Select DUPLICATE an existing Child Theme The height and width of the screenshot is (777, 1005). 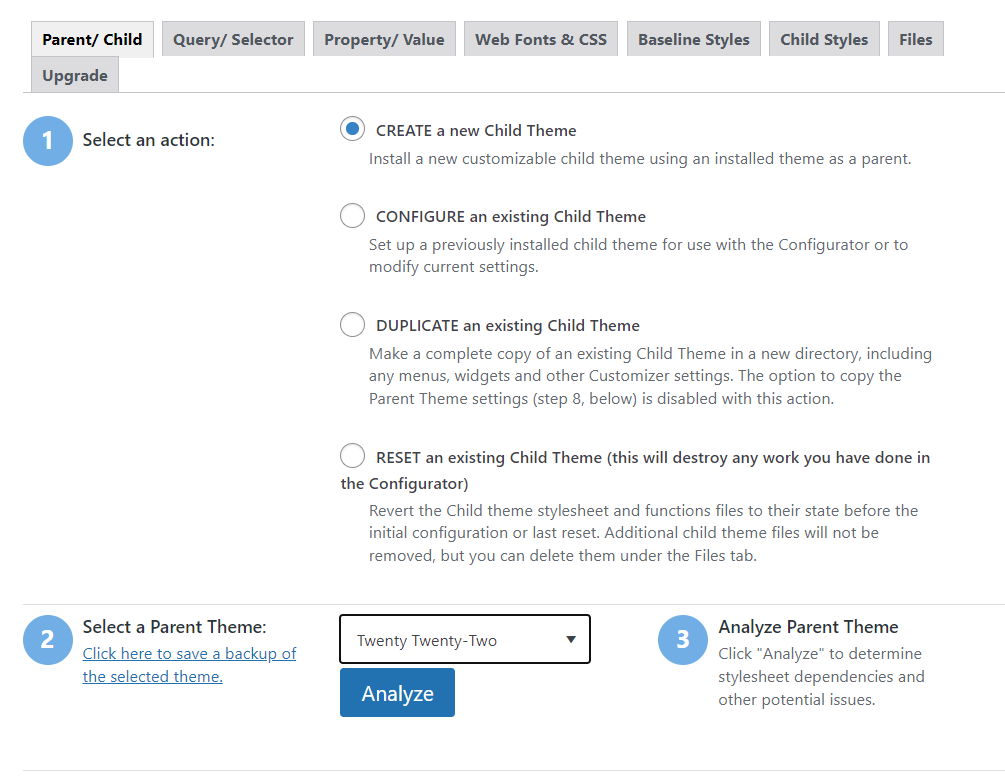pyautogui.click(x=352, y=325)
